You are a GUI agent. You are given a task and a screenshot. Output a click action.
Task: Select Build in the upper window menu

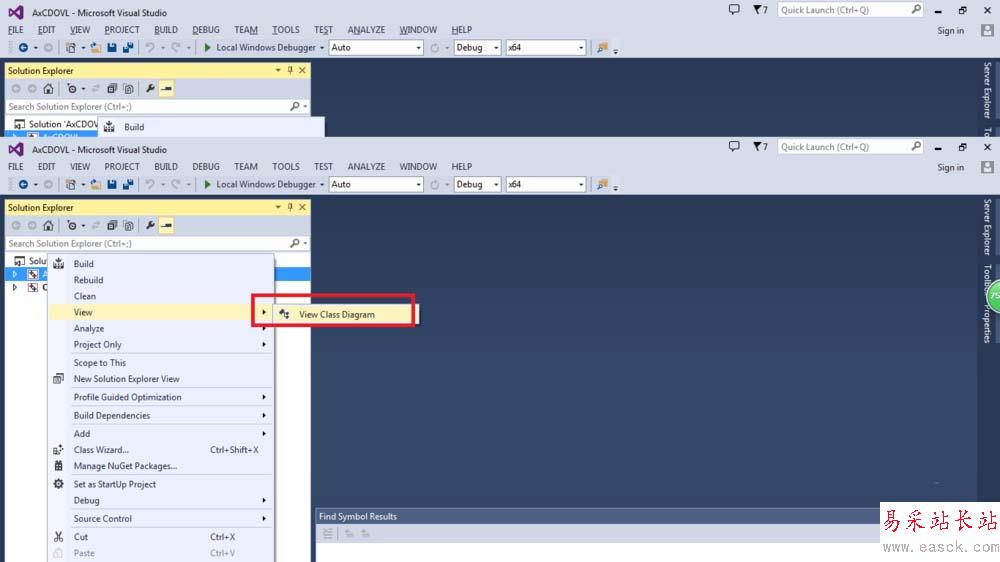[x=134, y=127]
